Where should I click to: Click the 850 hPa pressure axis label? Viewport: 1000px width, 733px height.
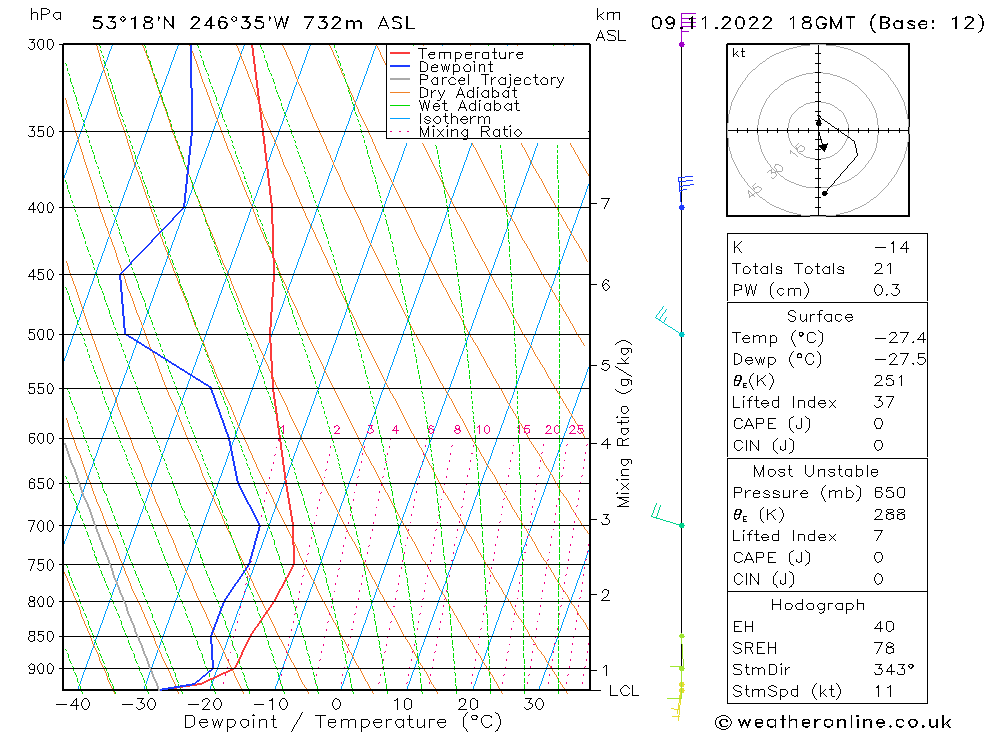coord(41,637)
